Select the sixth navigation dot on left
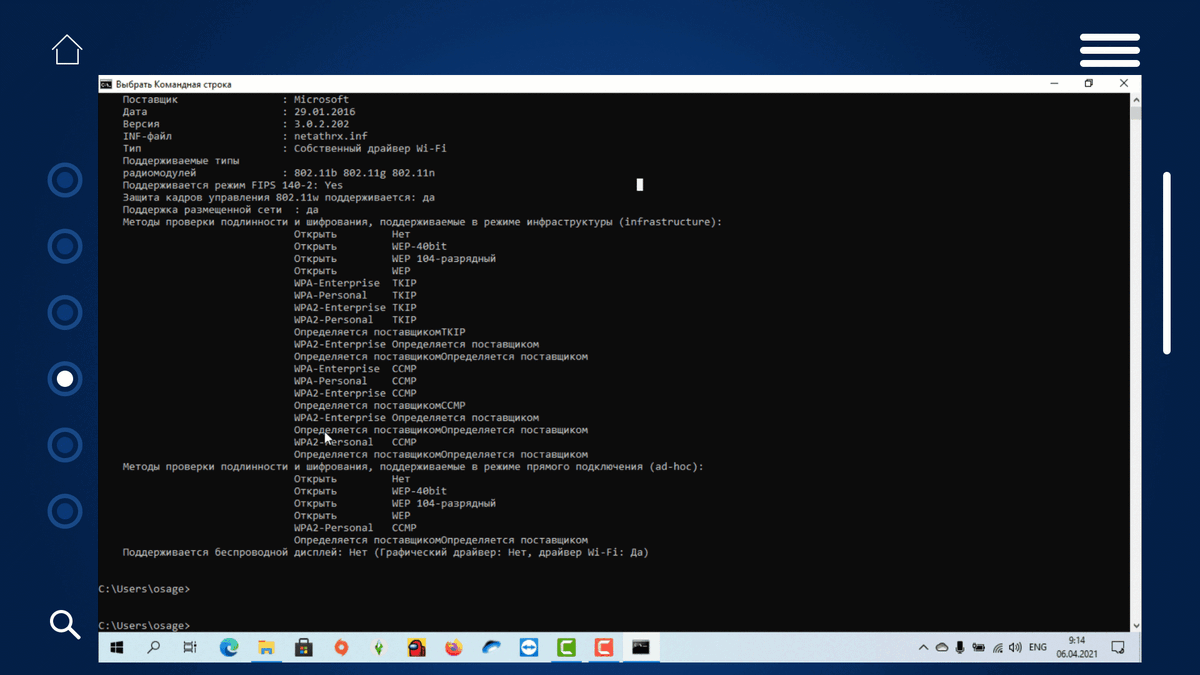The height and width of the screenshot is (675, 1200). (x=65, y=511)
